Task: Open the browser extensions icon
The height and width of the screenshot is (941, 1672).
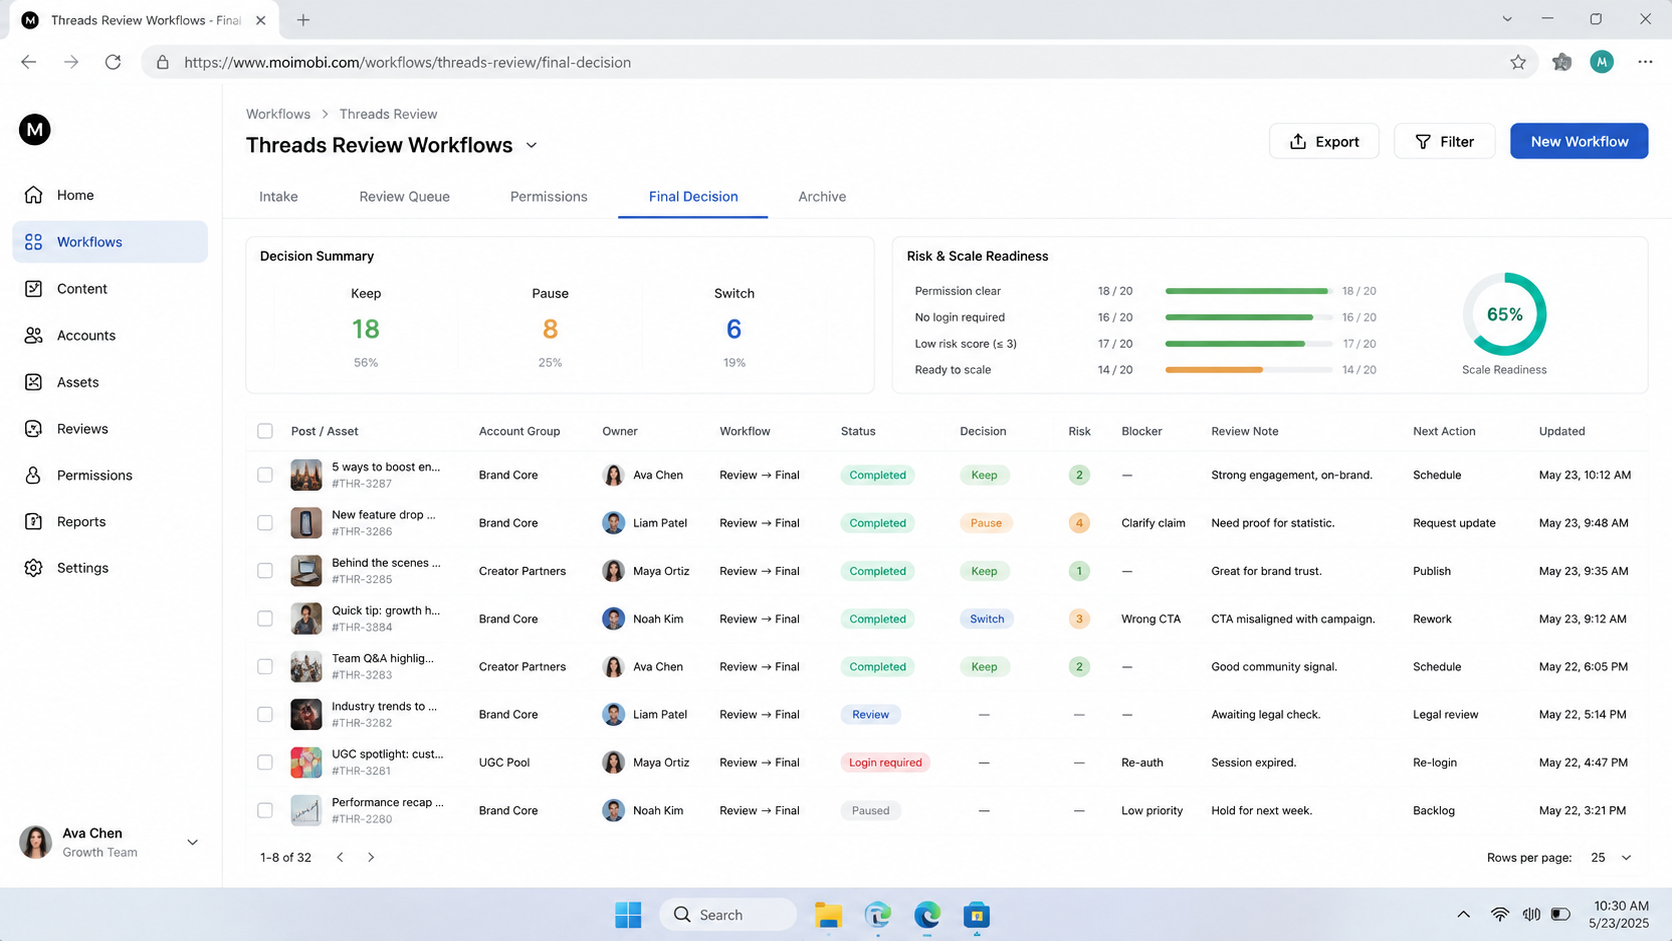Action: pyautogui.click(x=1562, y=62)
